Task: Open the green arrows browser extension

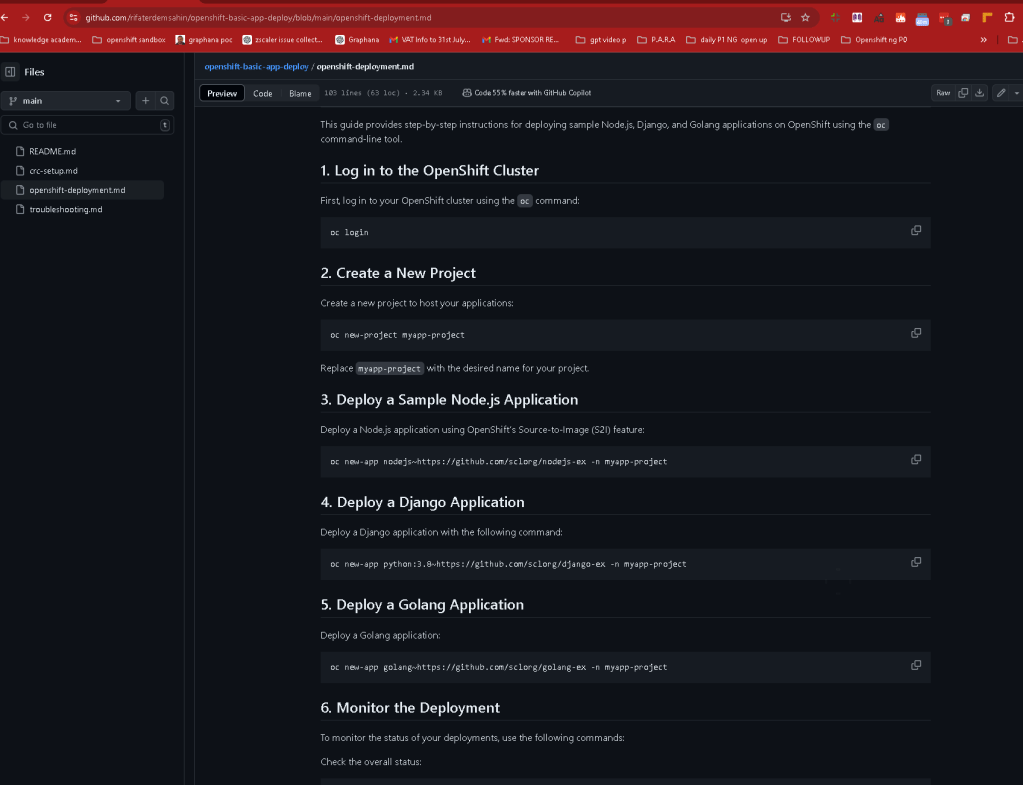Action: point(835,18)
